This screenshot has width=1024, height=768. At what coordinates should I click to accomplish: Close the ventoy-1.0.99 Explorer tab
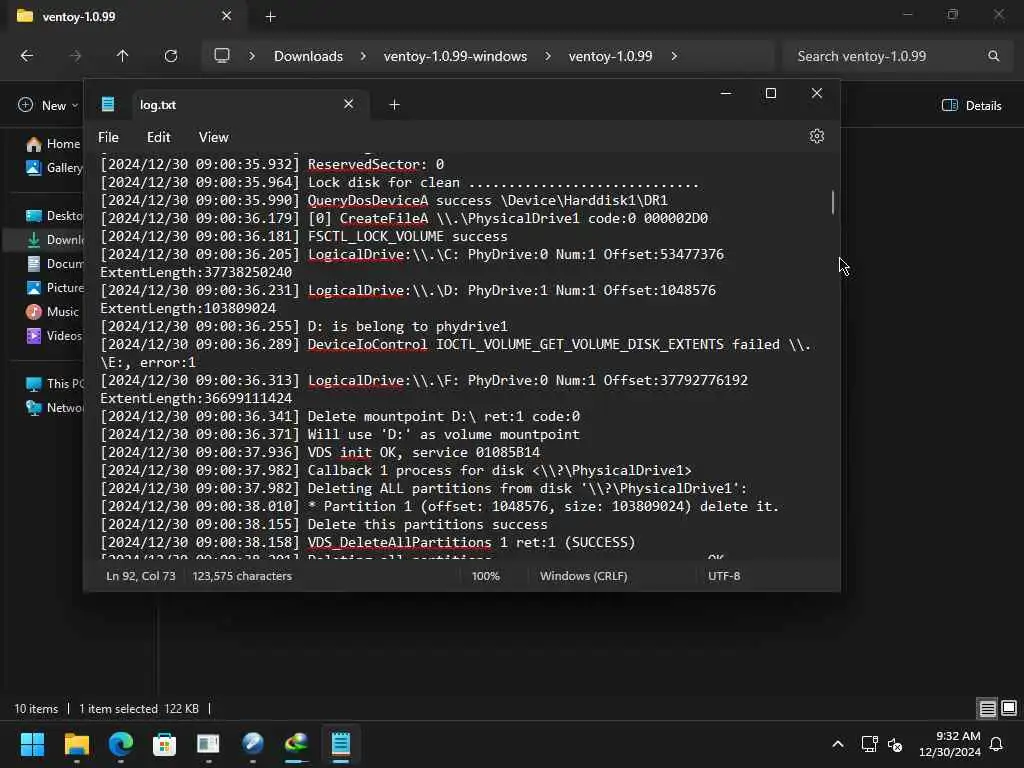pos(227,16)
